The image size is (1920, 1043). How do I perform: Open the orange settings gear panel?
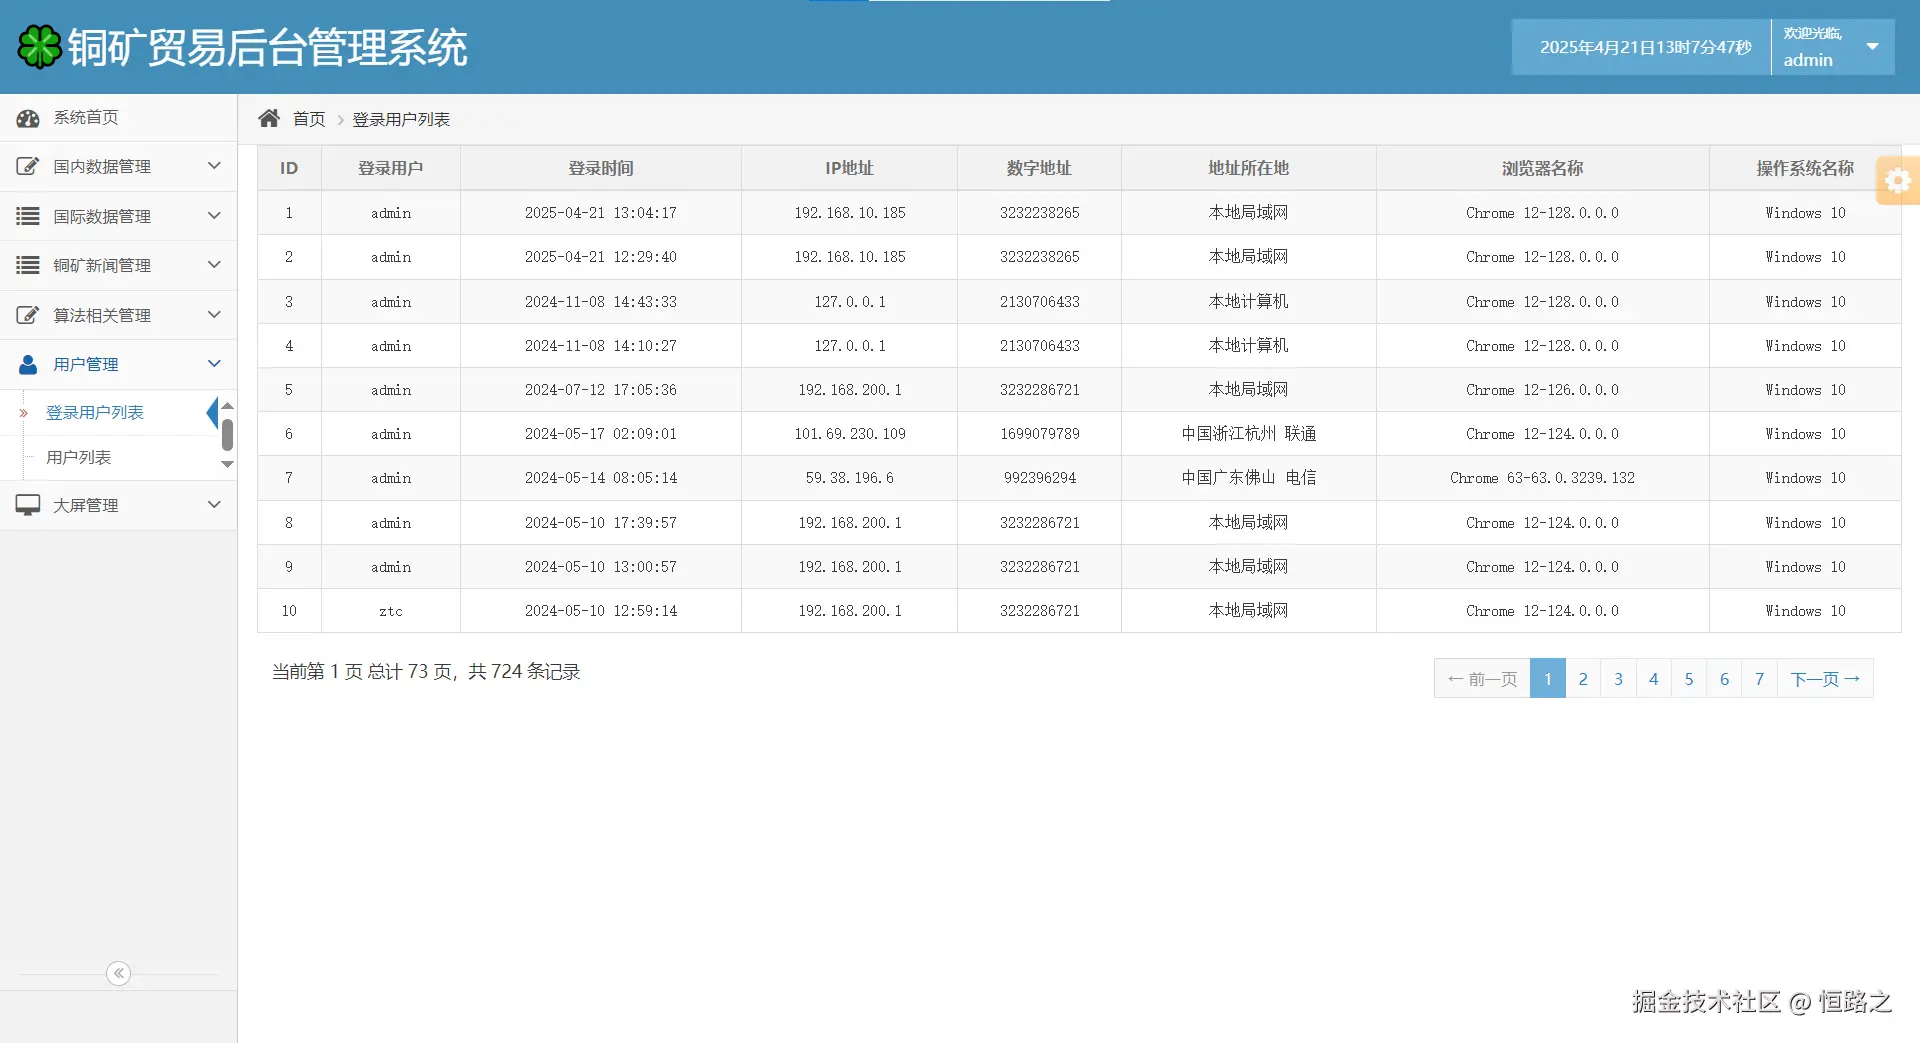[x=1897, y=181]
